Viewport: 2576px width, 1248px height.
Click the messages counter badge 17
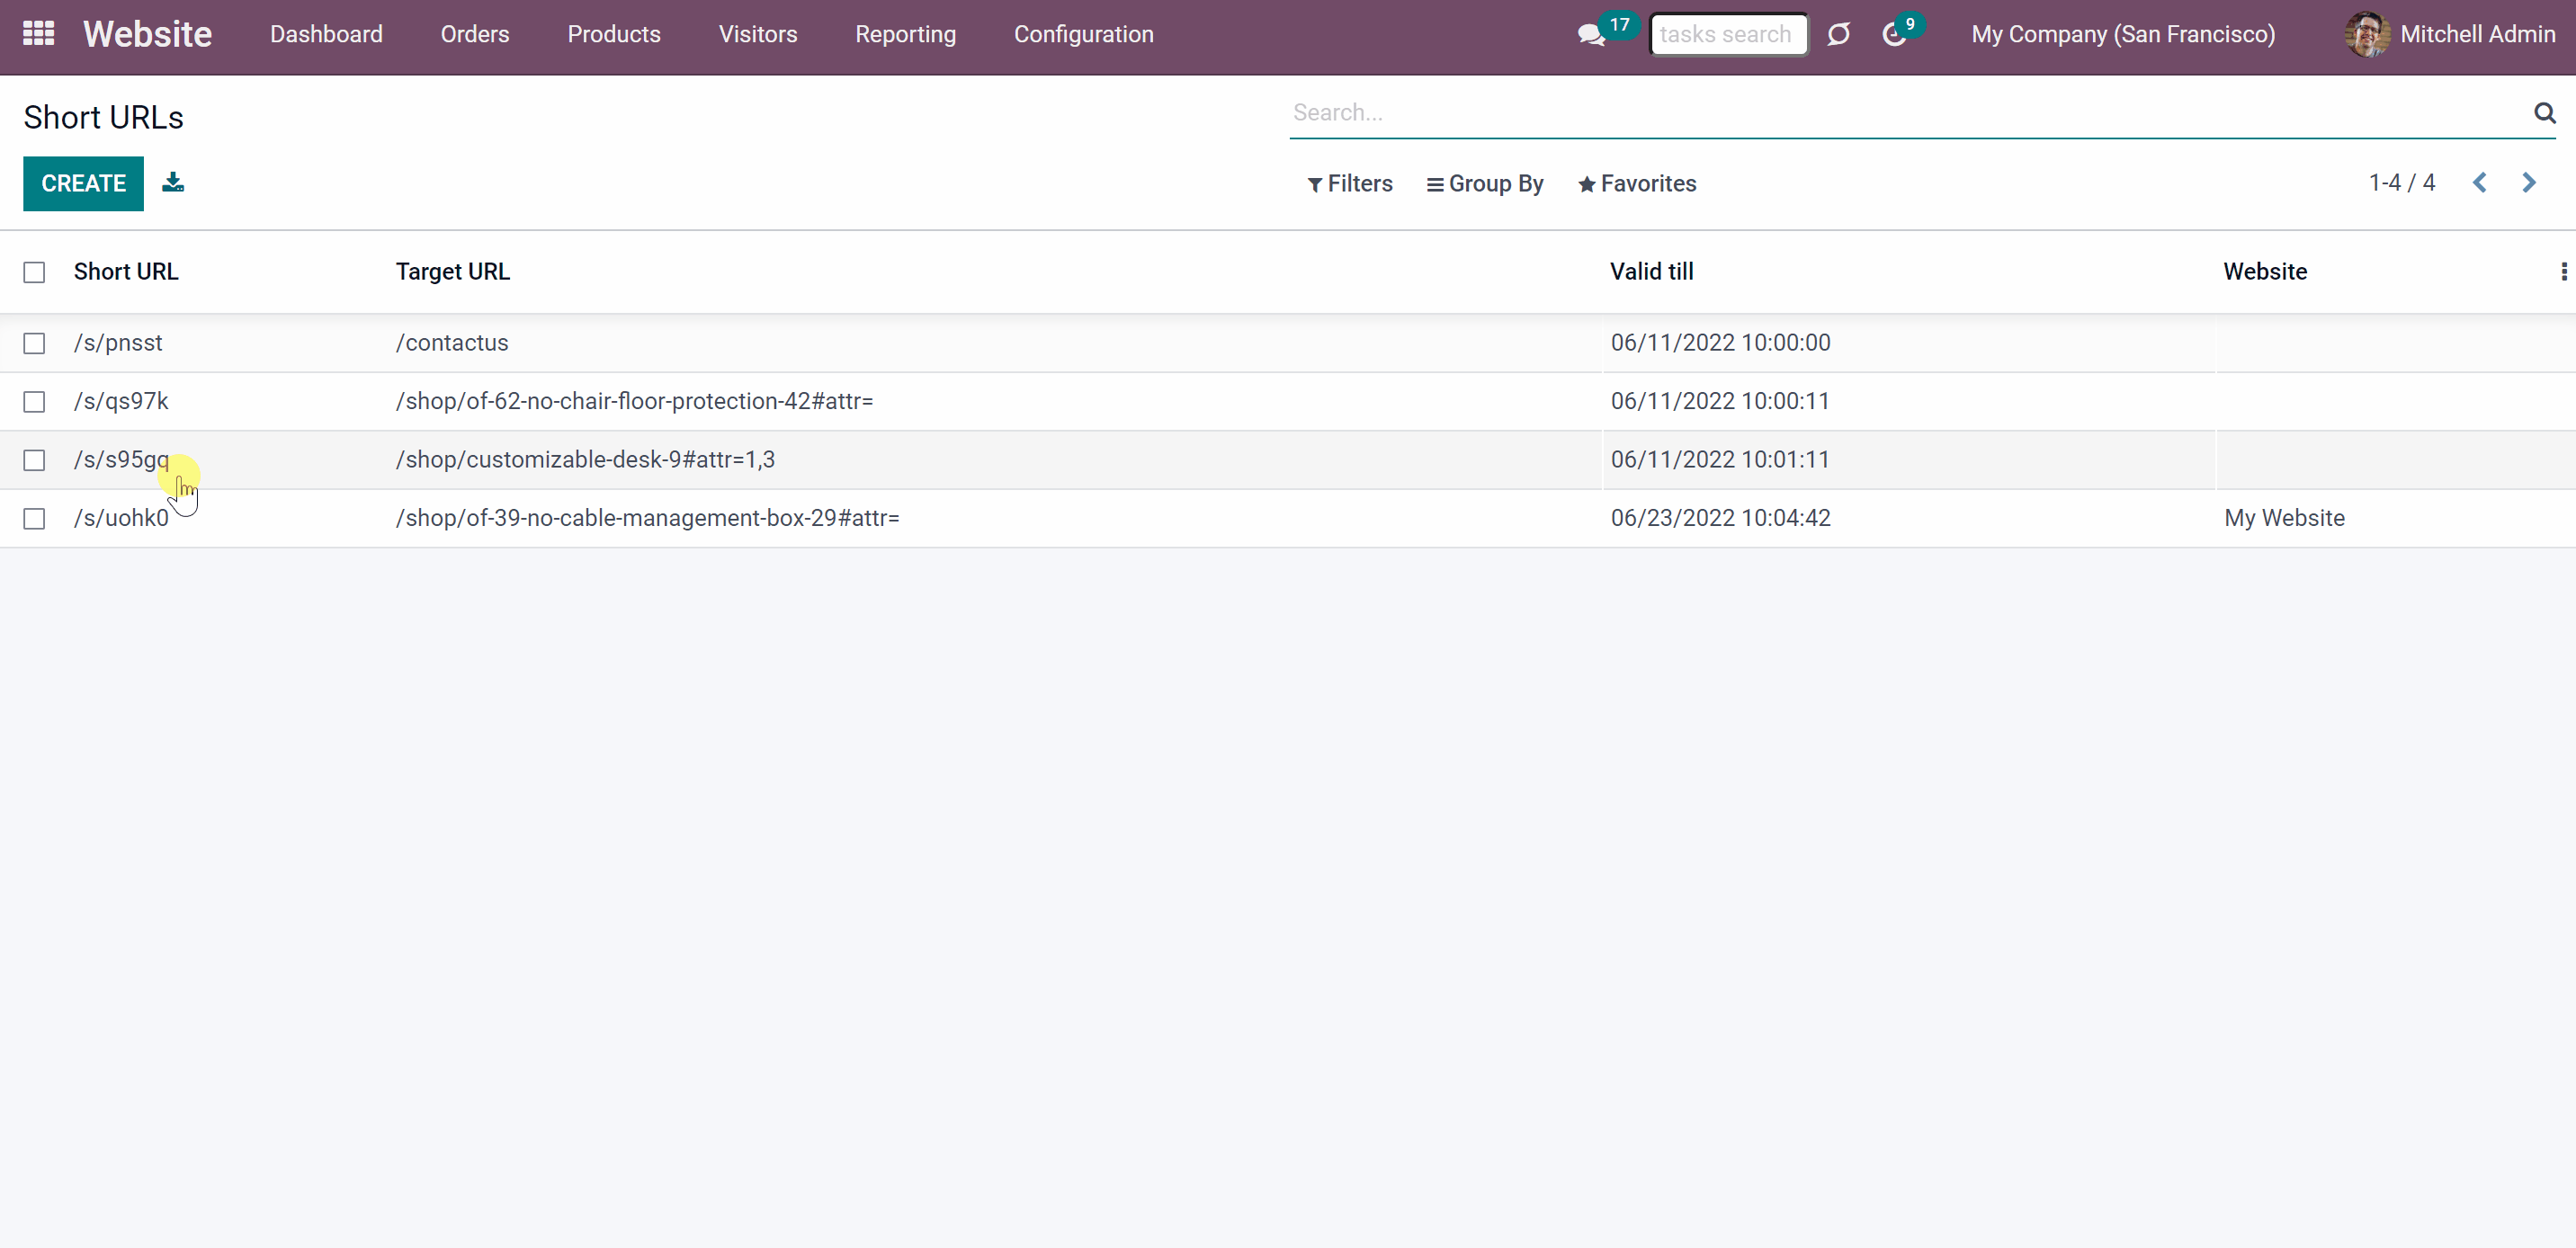coord(1619,25)
